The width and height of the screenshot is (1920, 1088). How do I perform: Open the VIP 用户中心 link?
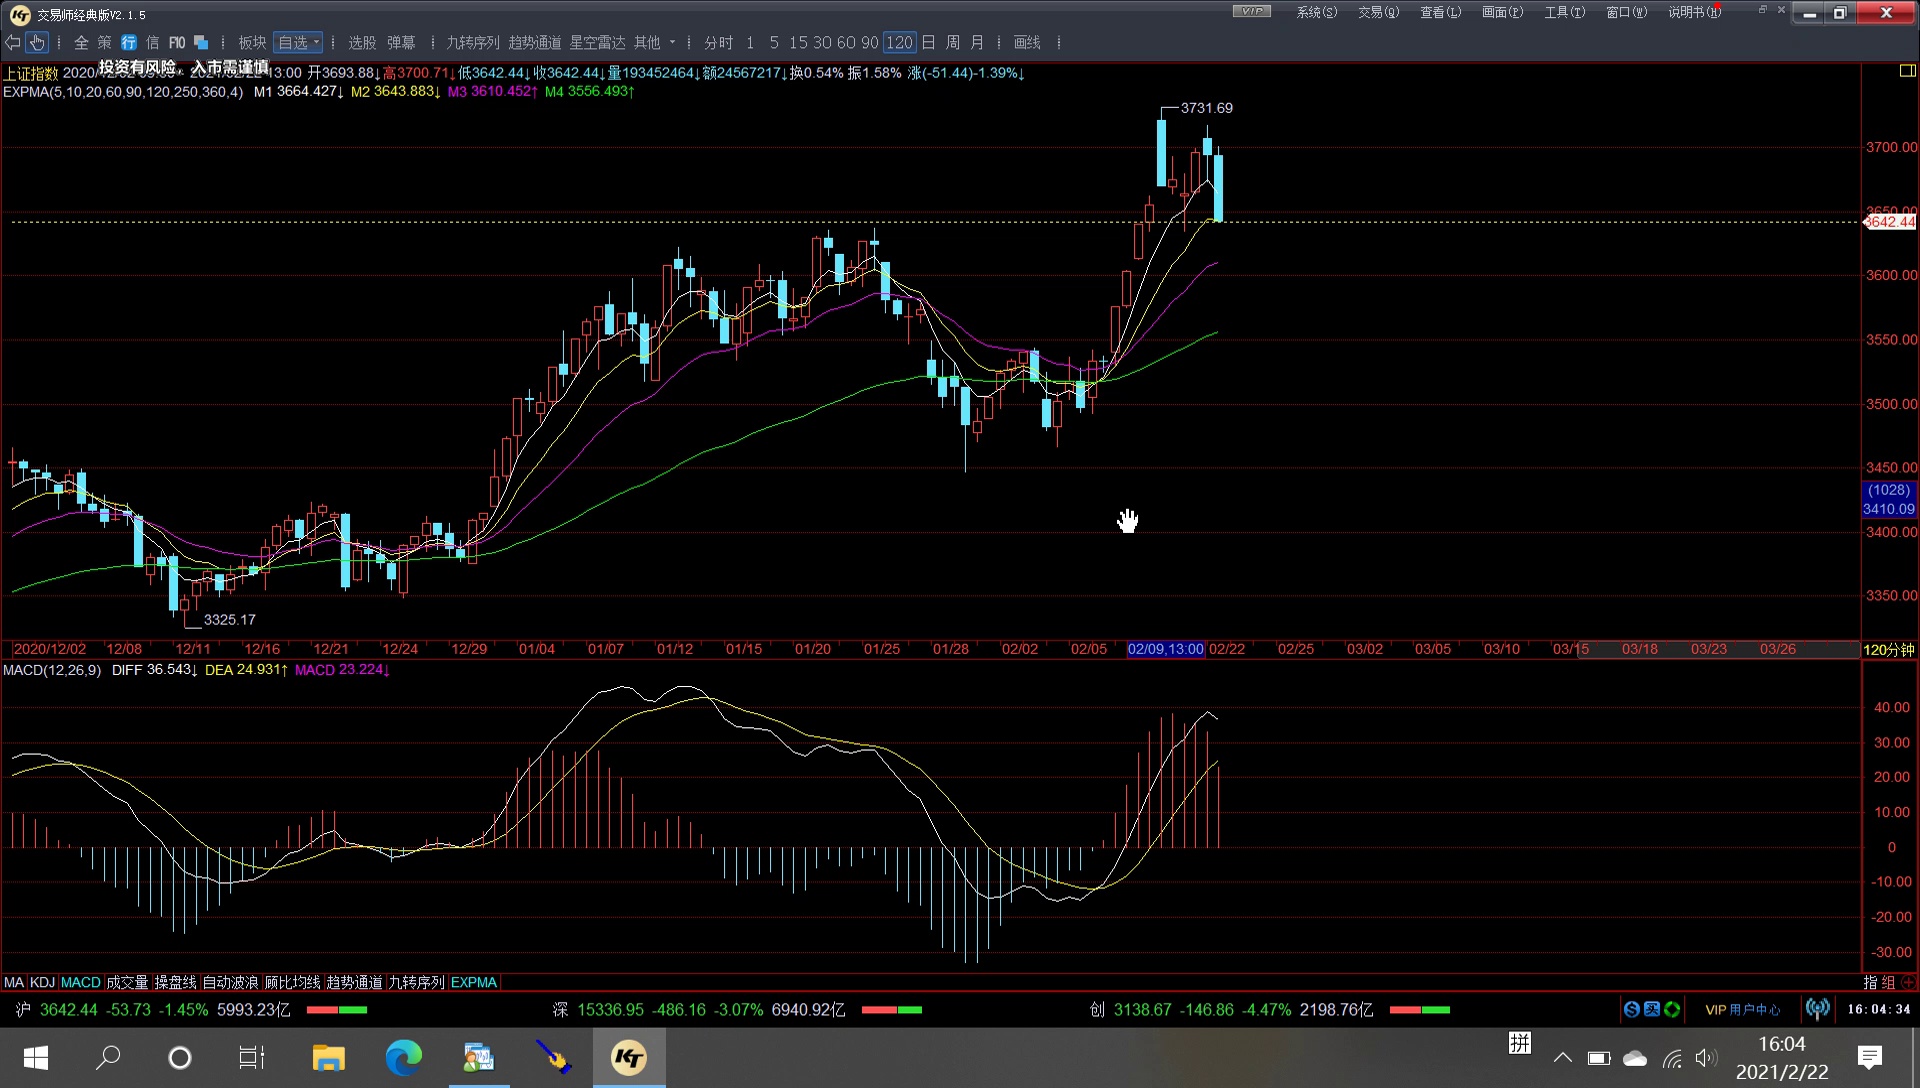point(1742,1009)
